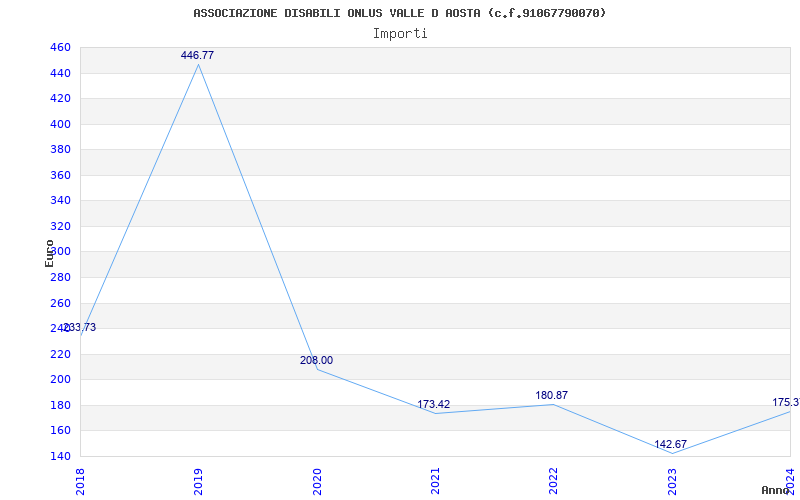Viewport: 800px width, 500px height.
Task: Click the 380 y-axis value
Action: tap(60, 149)
